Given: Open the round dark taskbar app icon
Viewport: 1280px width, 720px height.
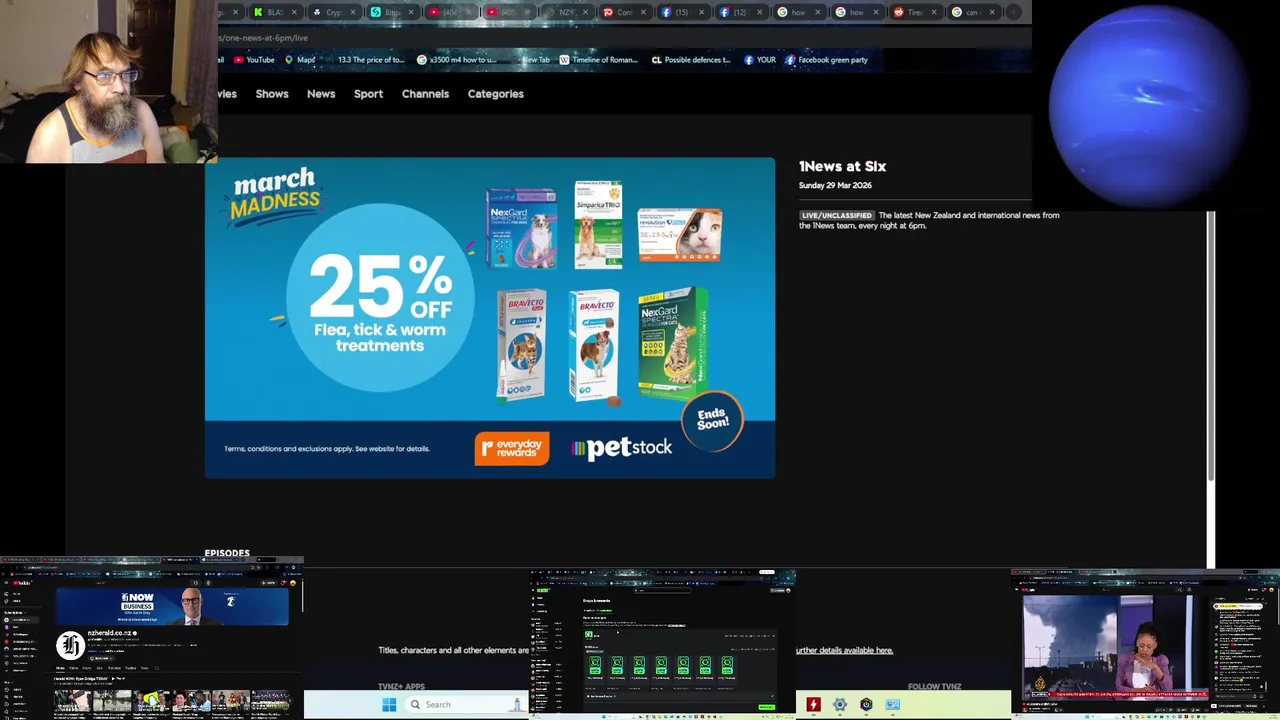Looking at the screenshot, I should point(866,704).
